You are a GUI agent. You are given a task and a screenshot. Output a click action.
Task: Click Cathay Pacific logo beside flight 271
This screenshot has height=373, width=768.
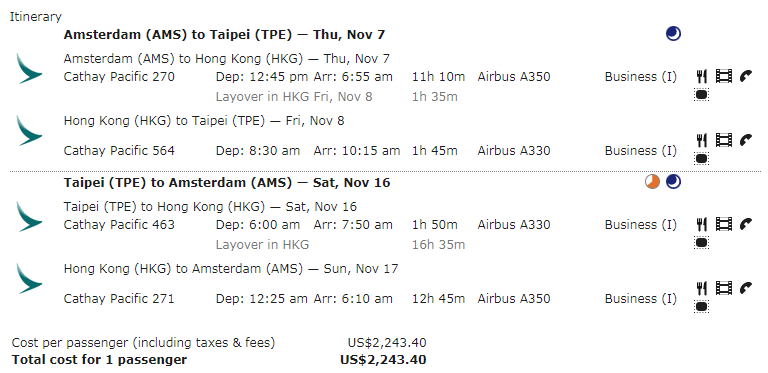point(29,279)
